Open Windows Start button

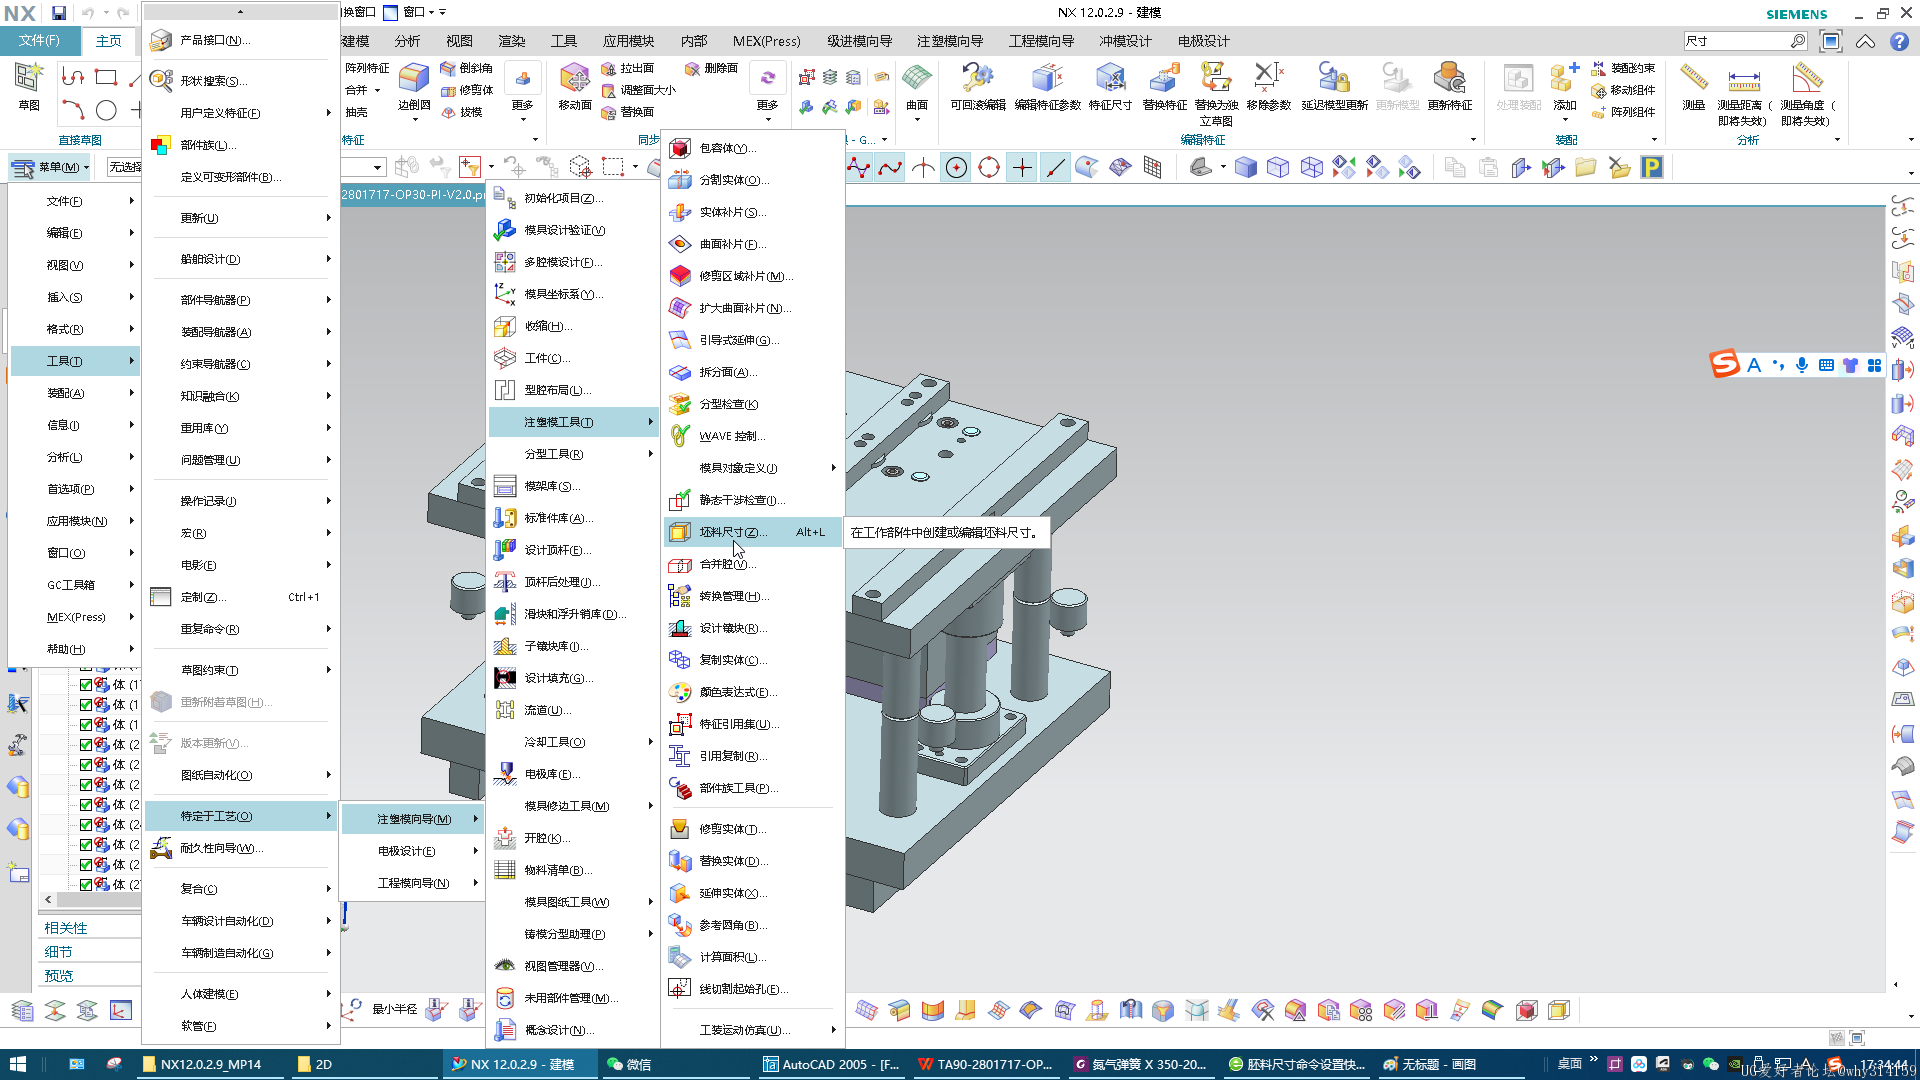[x=18, y=1064]
